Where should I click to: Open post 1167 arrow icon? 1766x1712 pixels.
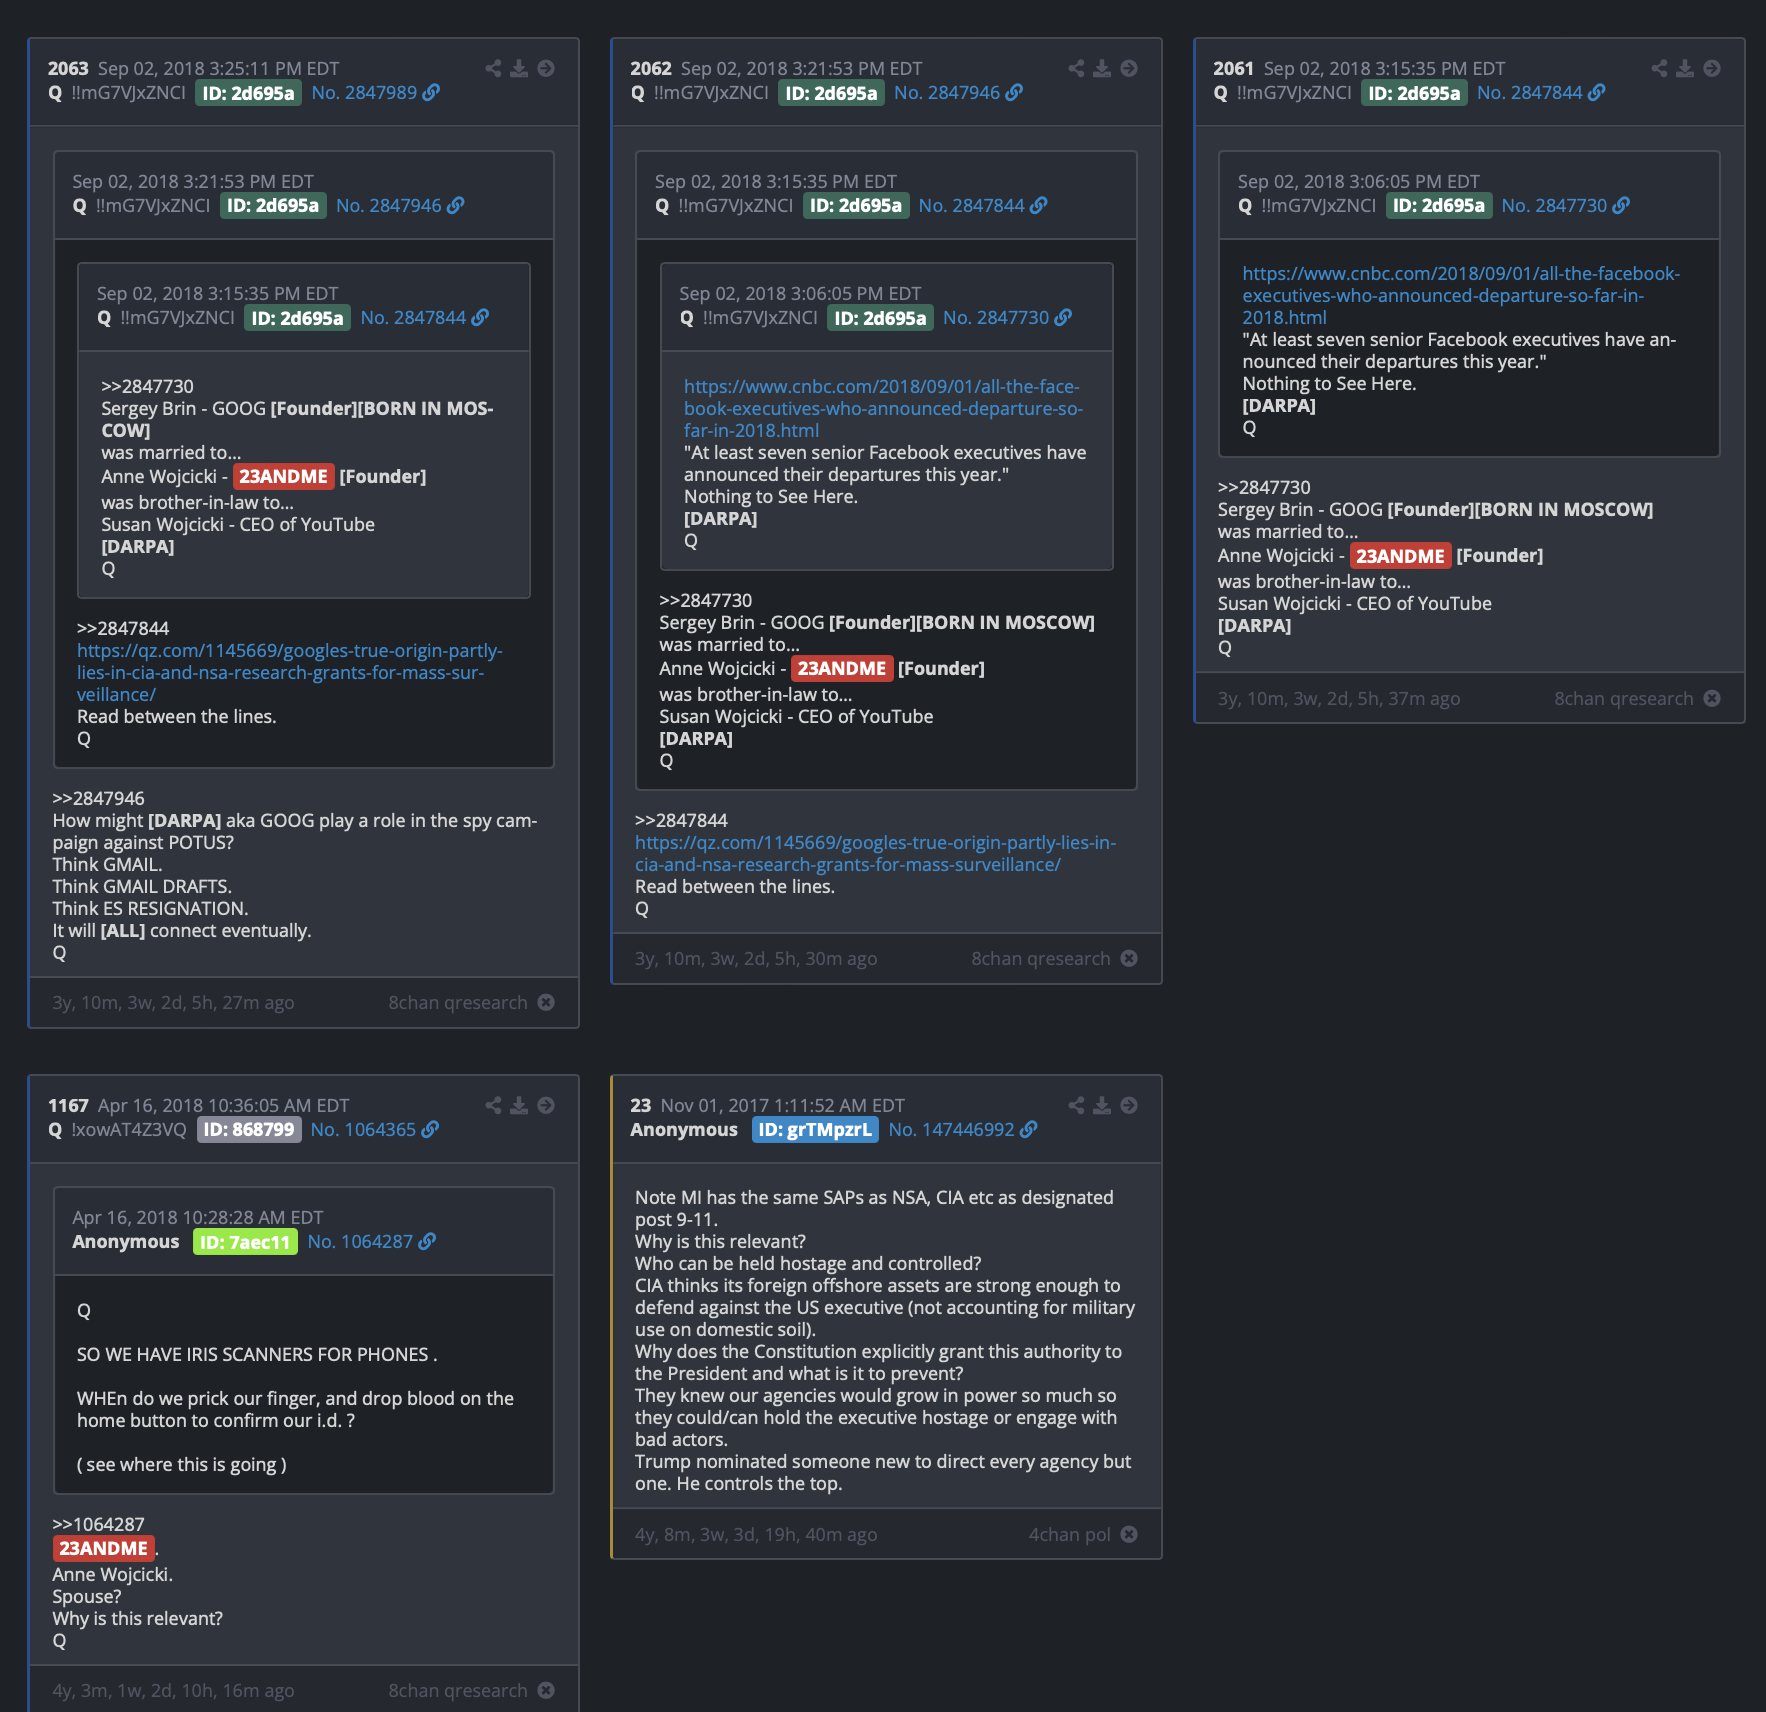546,1105
